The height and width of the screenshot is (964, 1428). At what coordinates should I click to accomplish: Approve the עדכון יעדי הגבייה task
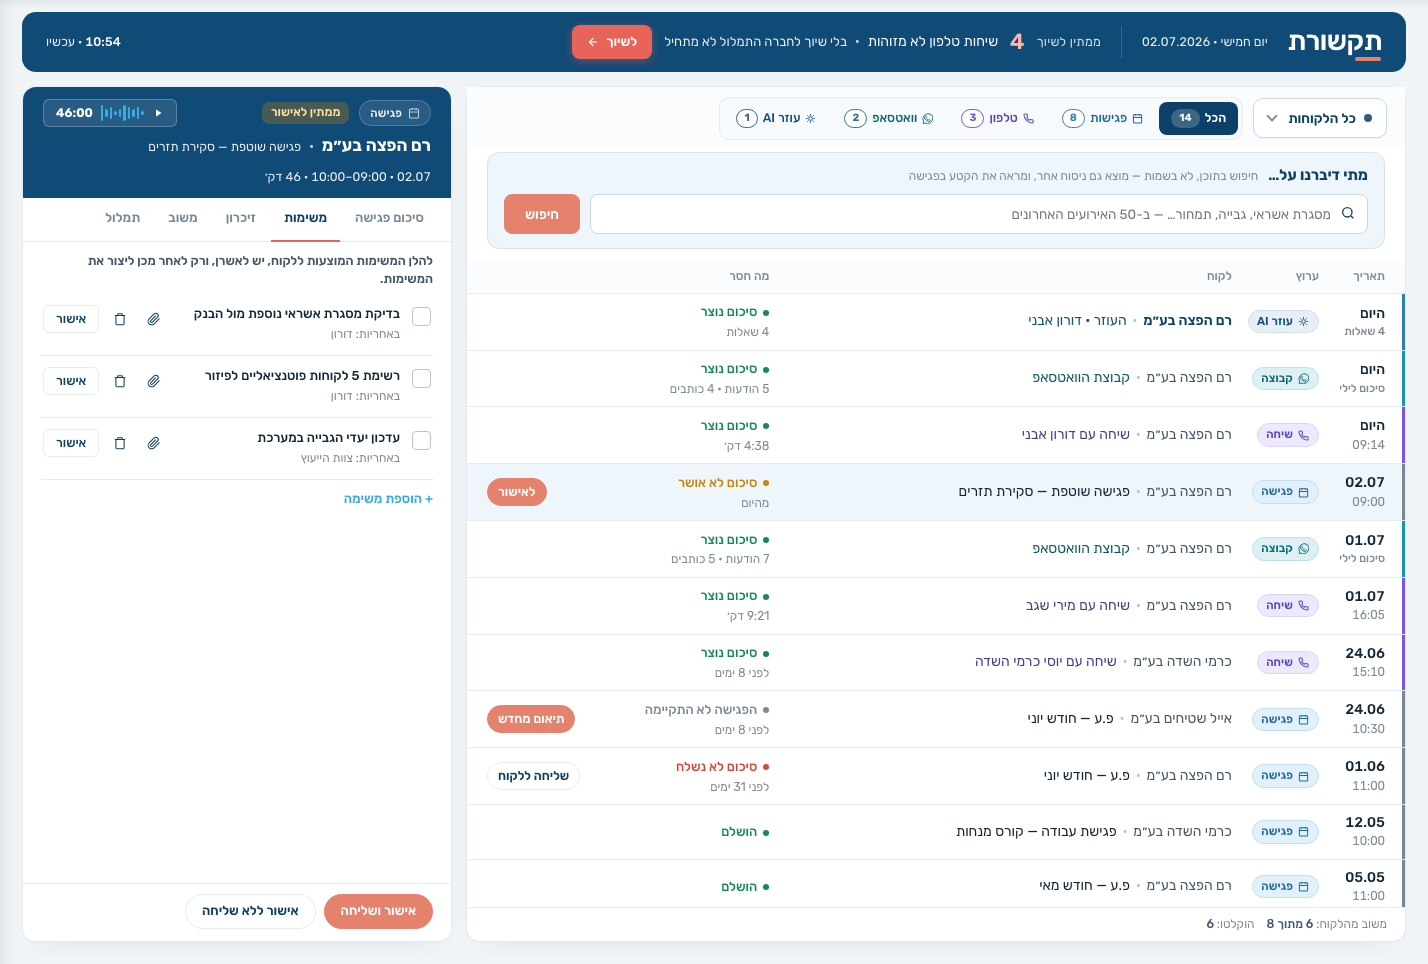[x=71, y=443]
